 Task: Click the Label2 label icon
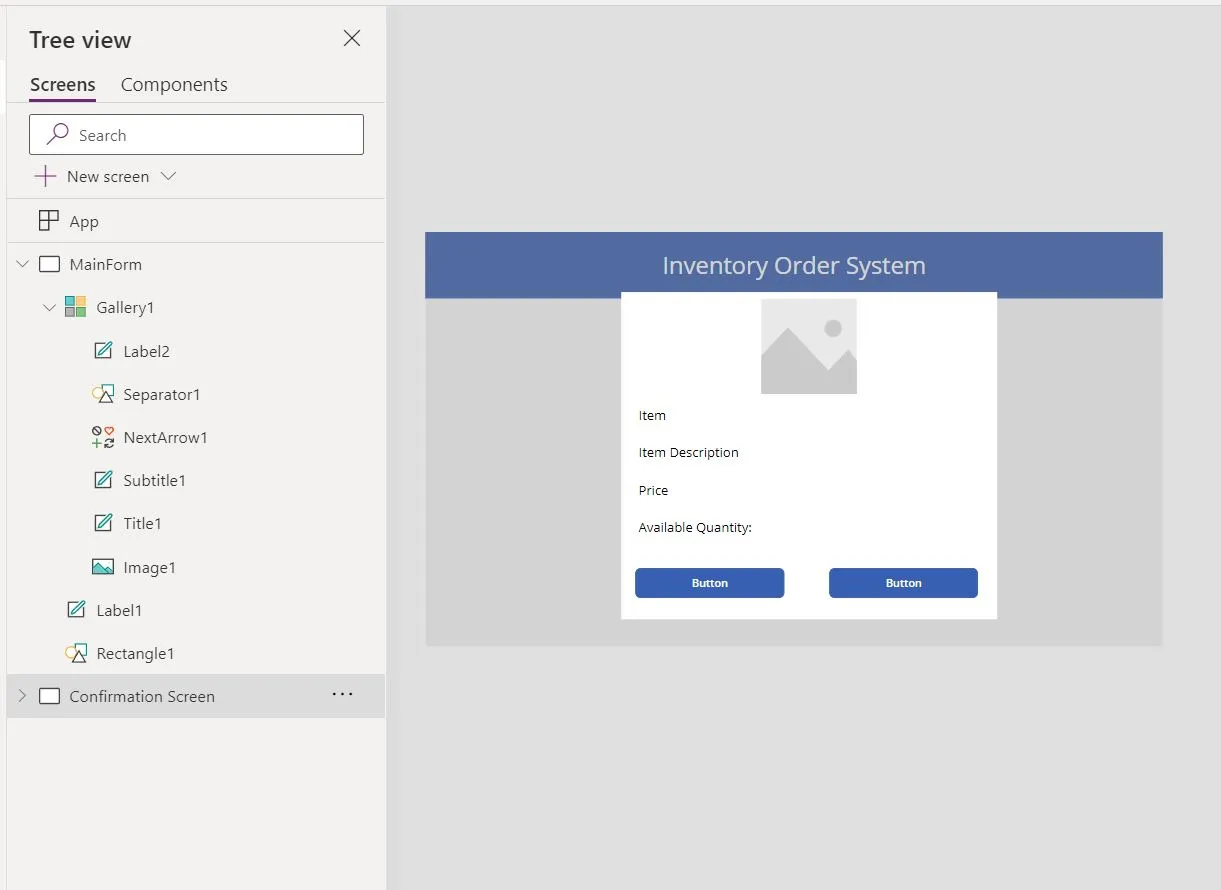point(103,350)
